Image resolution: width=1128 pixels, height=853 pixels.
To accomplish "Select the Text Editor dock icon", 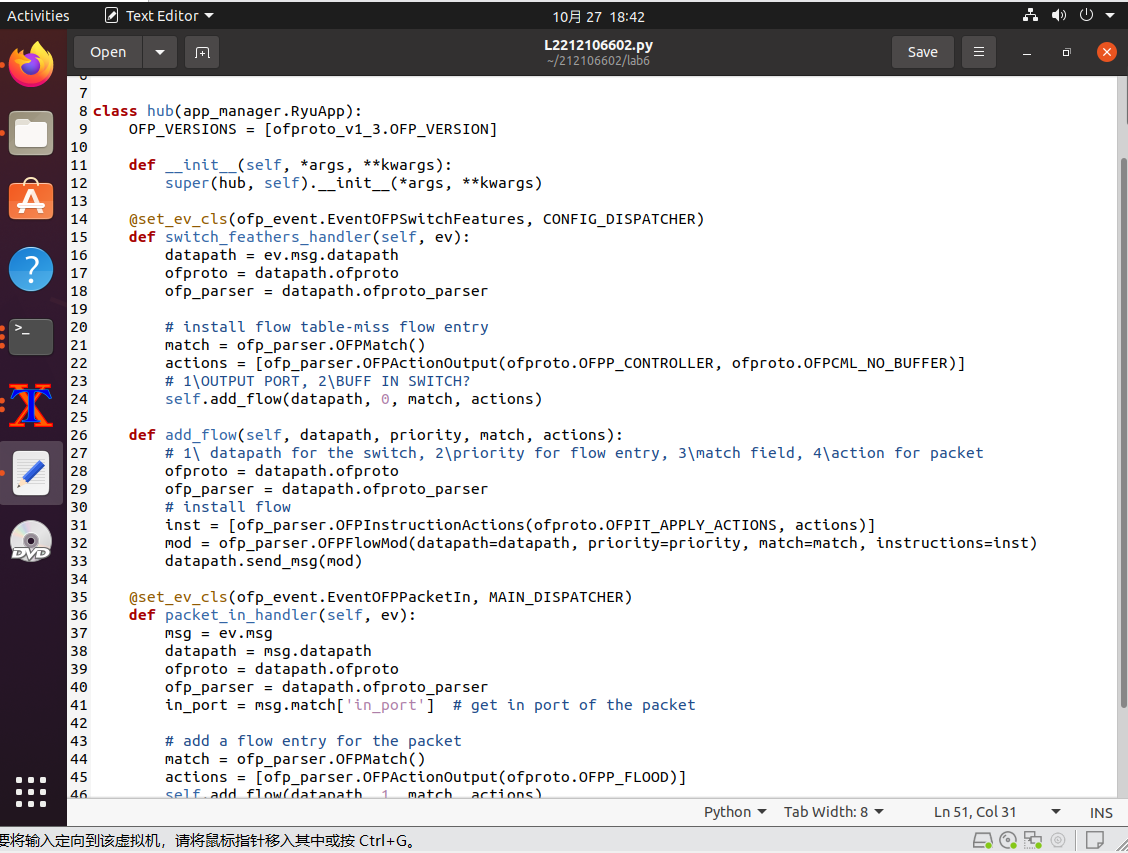I will pyautogui.click(x=31, y=473).
